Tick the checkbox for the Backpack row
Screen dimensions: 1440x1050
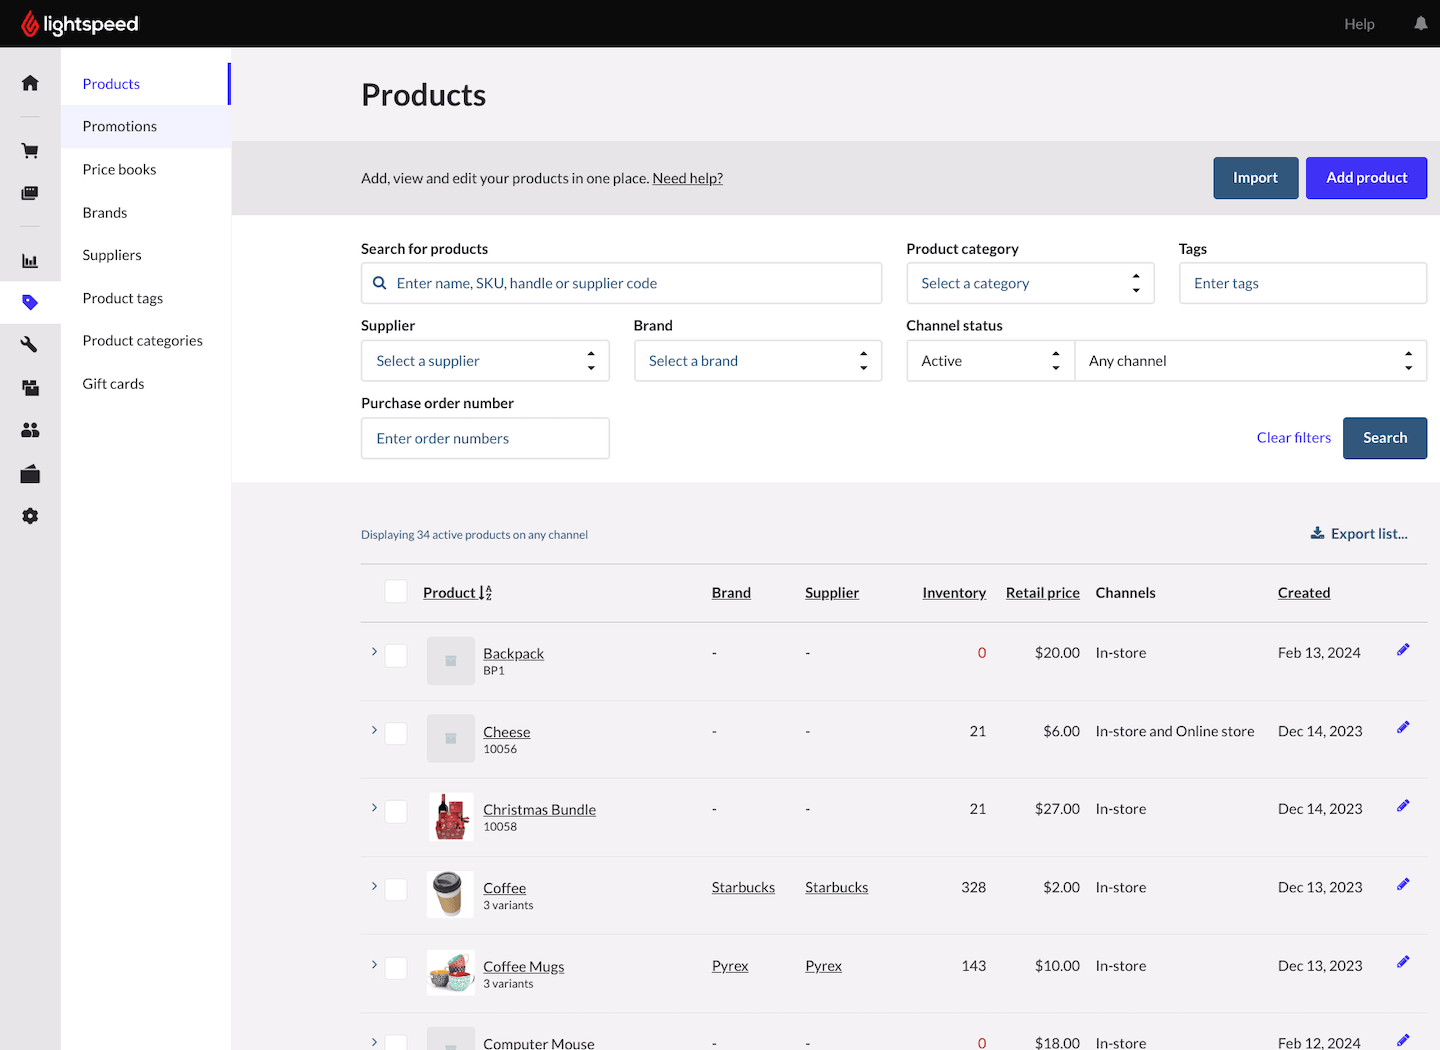point(396,655)
